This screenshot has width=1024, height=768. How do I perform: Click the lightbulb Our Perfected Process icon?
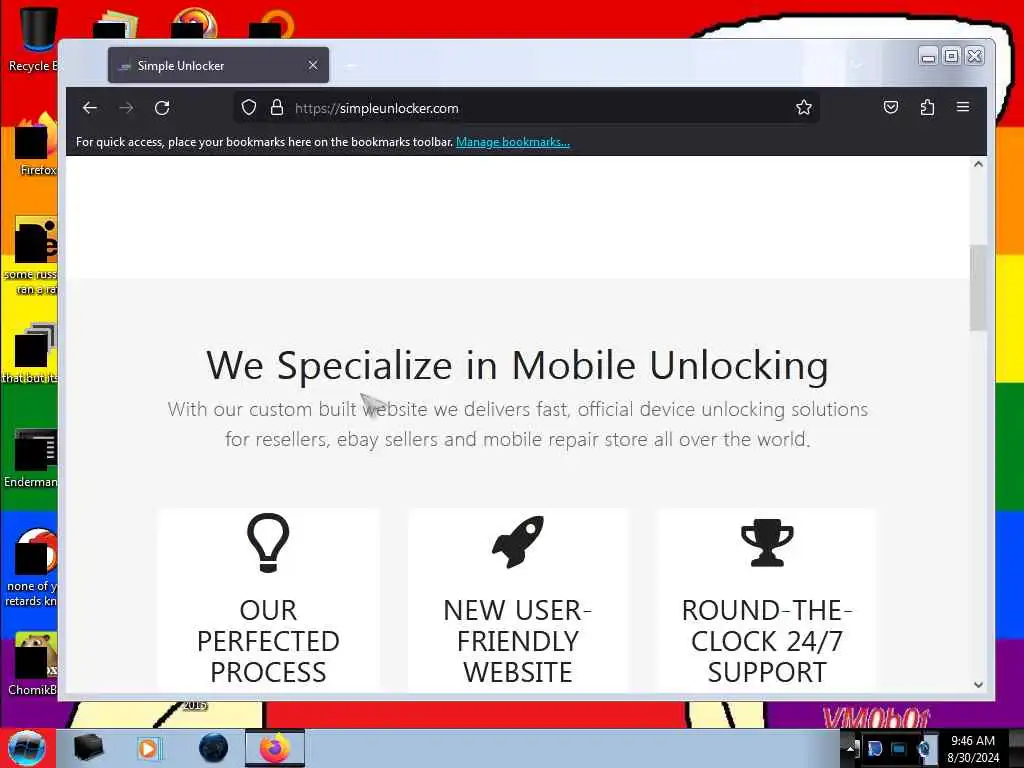268,543
